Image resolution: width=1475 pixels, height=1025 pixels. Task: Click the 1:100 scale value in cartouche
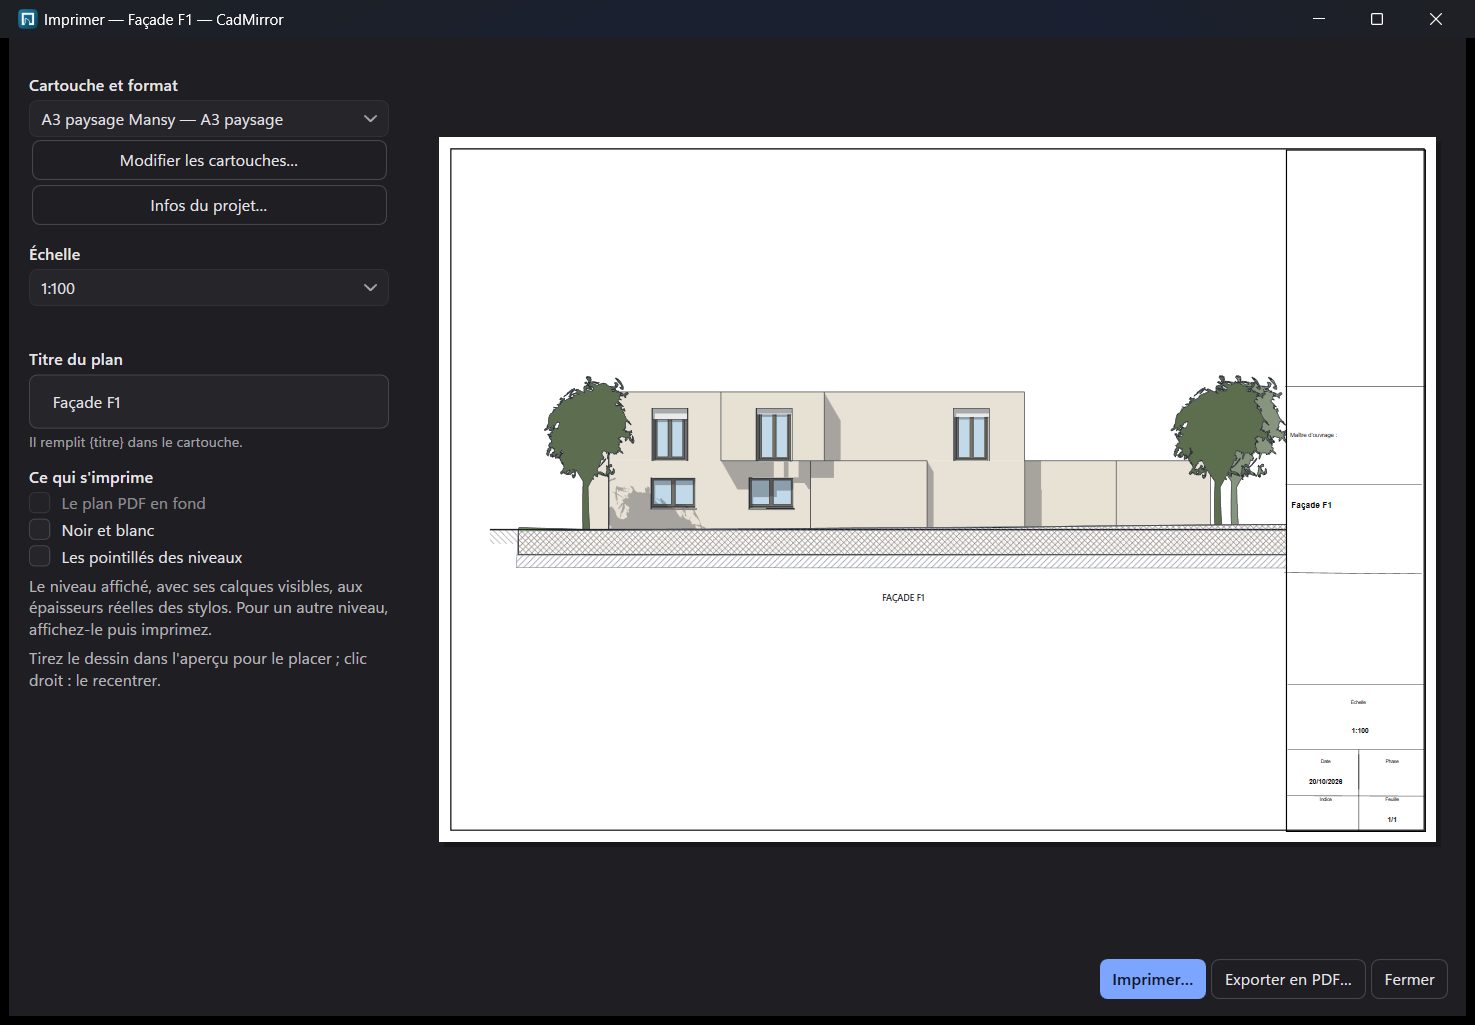(1360, 731)
